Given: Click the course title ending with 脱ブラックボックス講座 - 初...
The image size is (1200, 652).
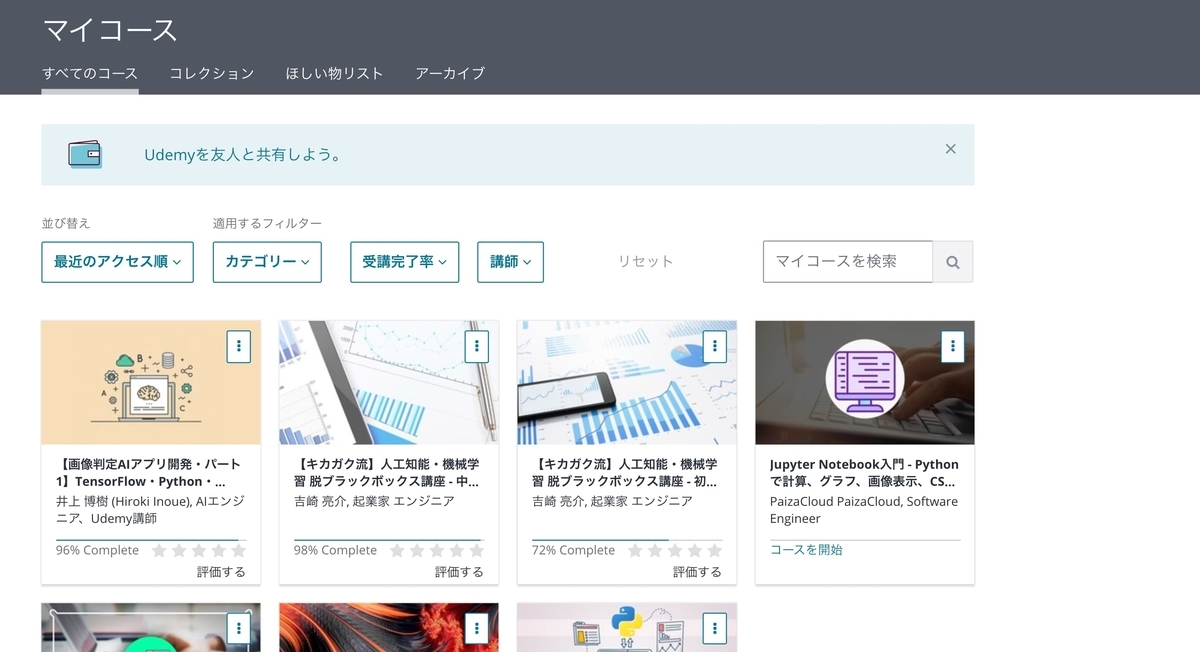Looking at the screenshot, I should 624,473.
